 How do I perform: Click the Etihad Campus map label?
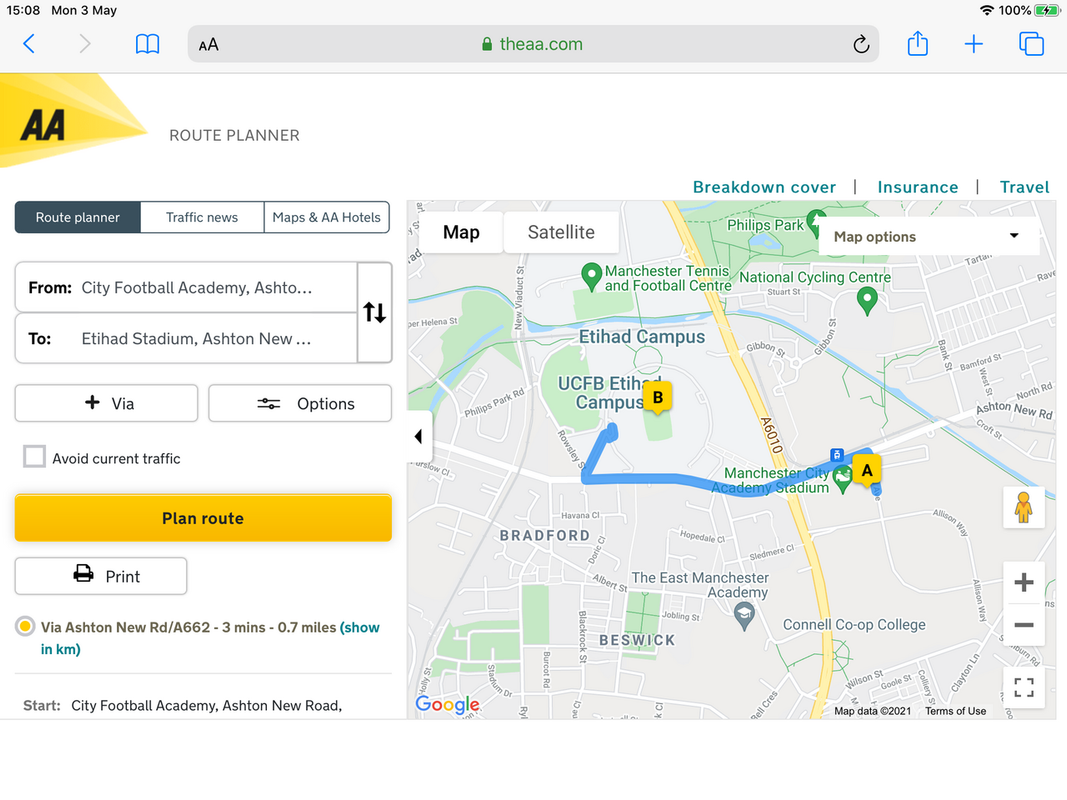tap(642, 337)
